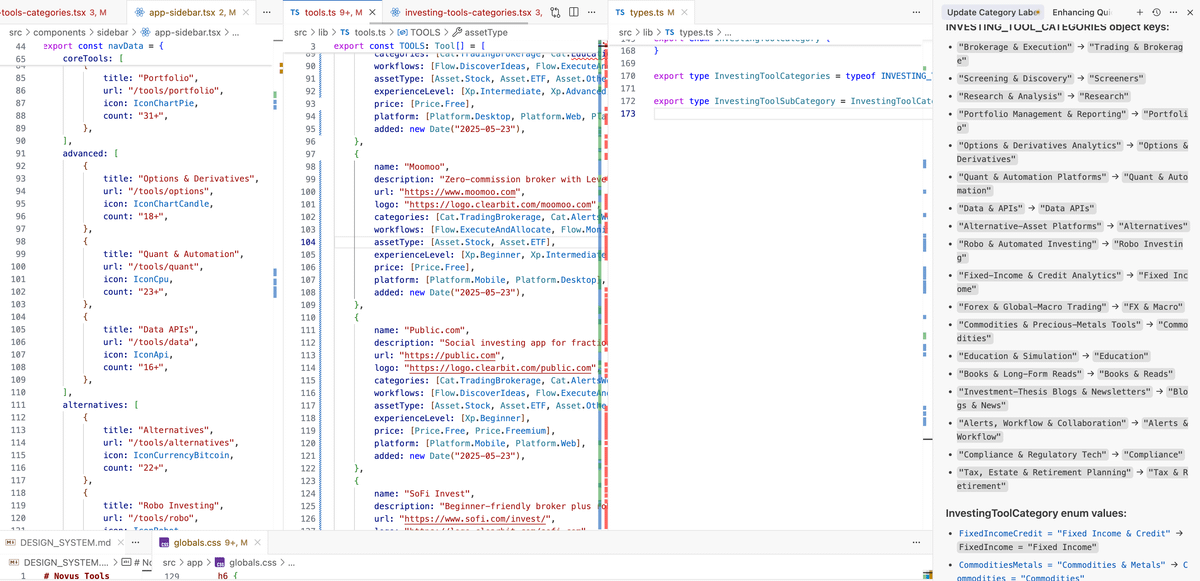Click React icon on investing-tools-categories.tsx tab
This screenshot has width=1200, height=581.
(396, 12)
